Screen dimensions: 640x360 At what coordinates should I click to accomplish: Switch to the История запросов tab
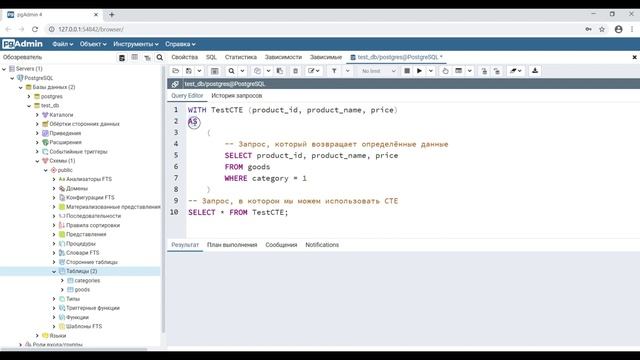click(237, 96)
